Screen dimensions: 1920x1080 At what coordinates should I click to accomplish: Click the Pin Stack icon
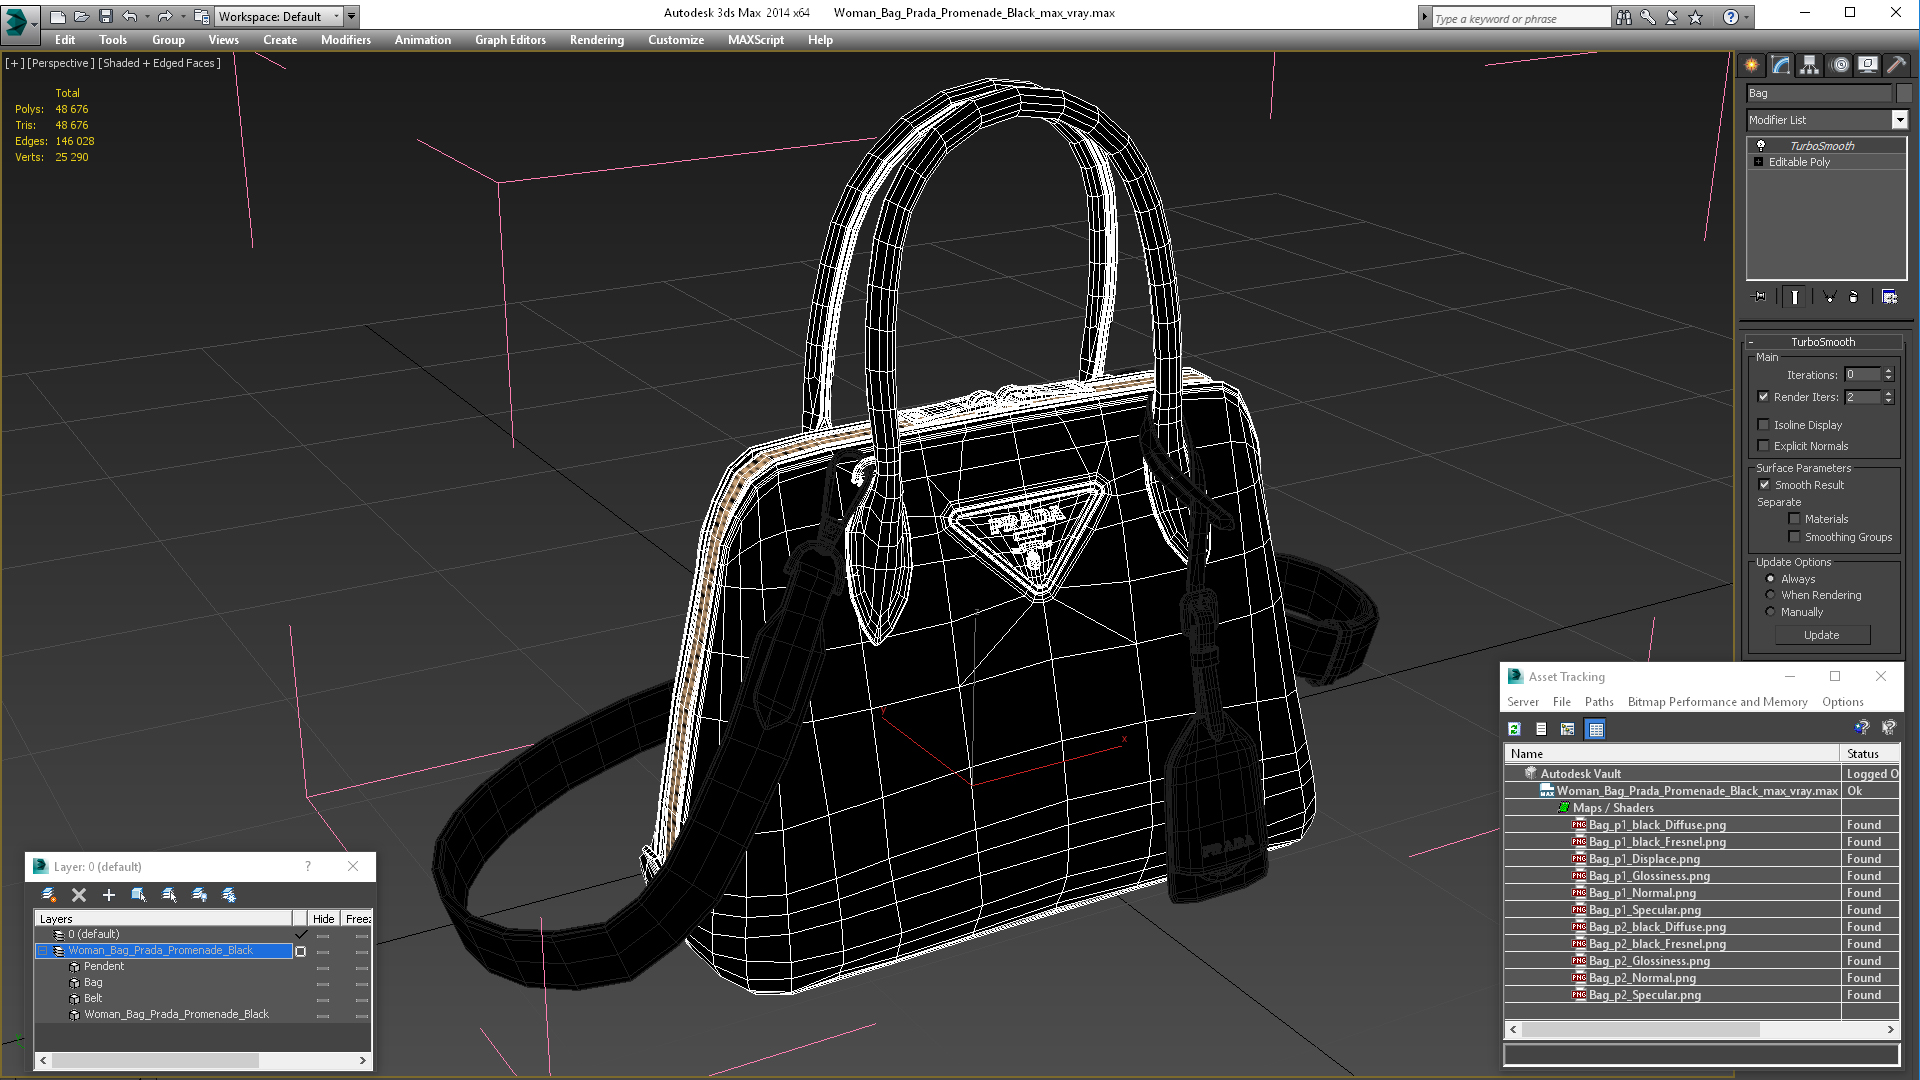1760,297
